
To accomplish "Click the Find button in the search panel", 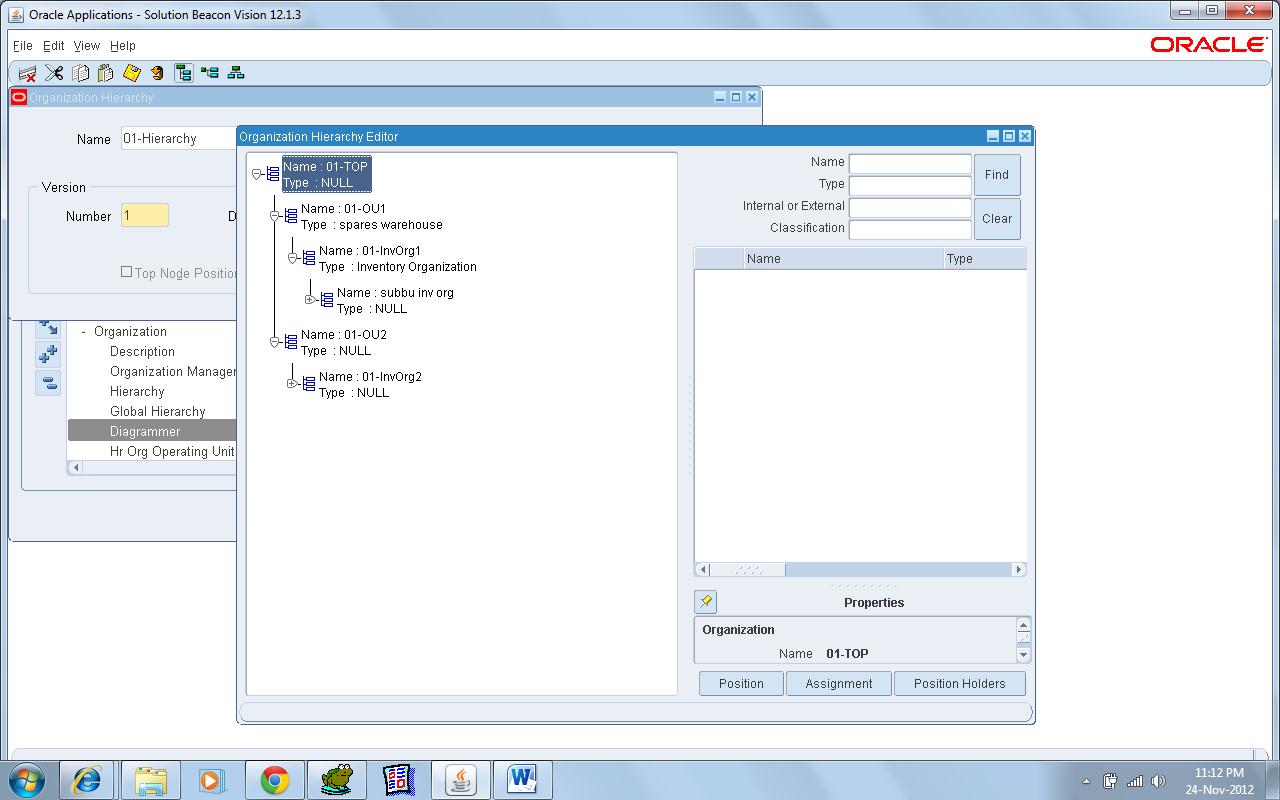I will (x=996, y=175).
